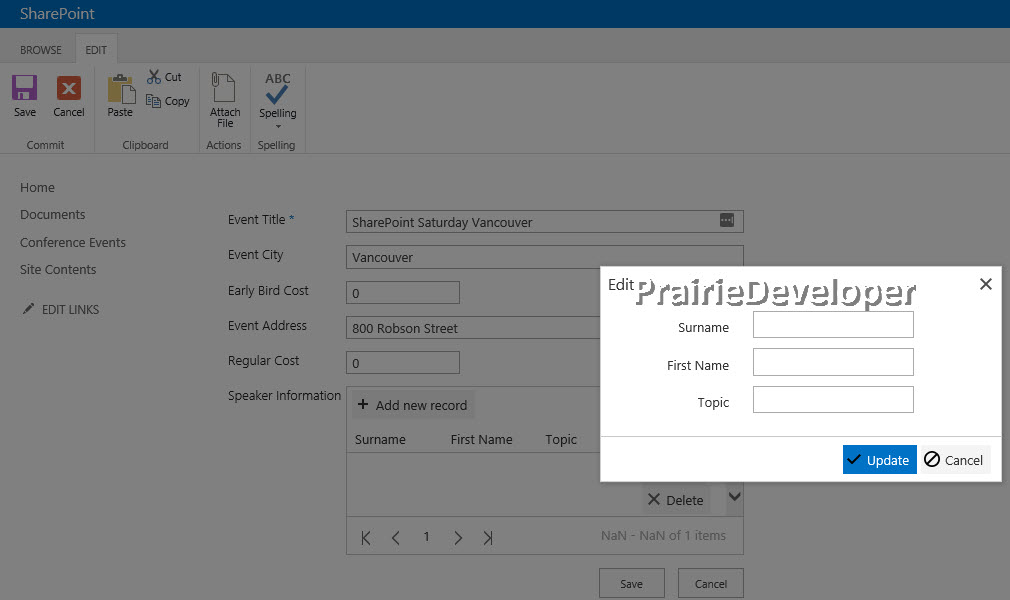Select the EDIT ribbon tab
This screenshot has width=1010, height=600.
[96, 50]
